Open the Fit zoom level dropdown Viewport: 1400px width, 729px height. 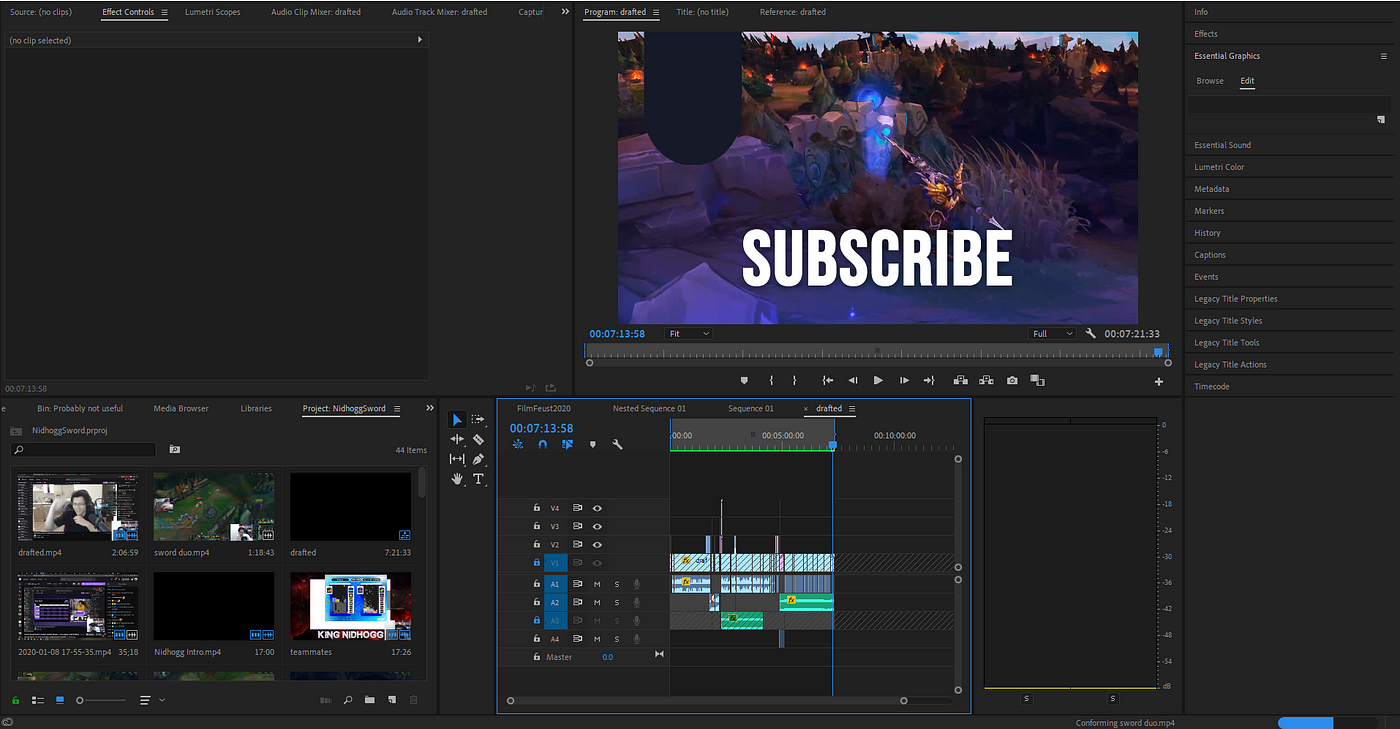[x=688, y=334]
